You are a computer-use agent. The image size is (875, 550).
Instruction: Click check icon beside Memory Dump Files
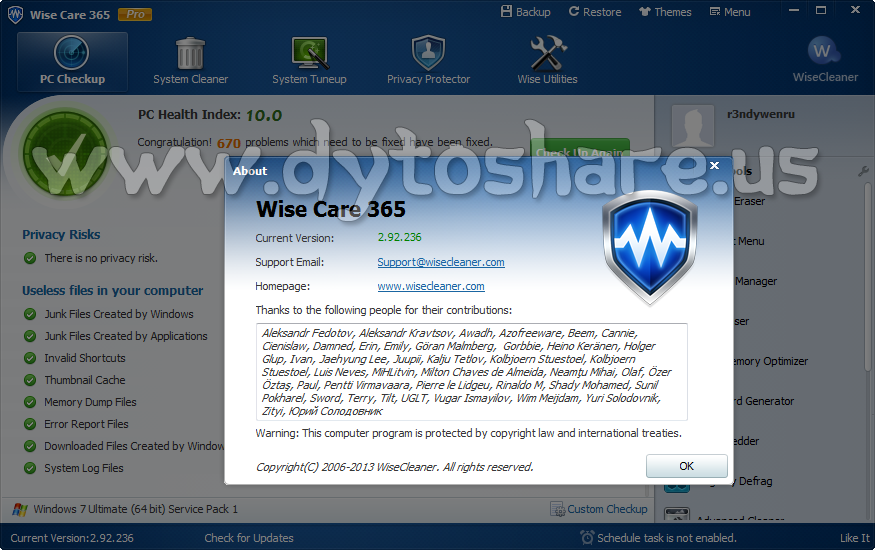pyautogui.click(x=30, y=402)
